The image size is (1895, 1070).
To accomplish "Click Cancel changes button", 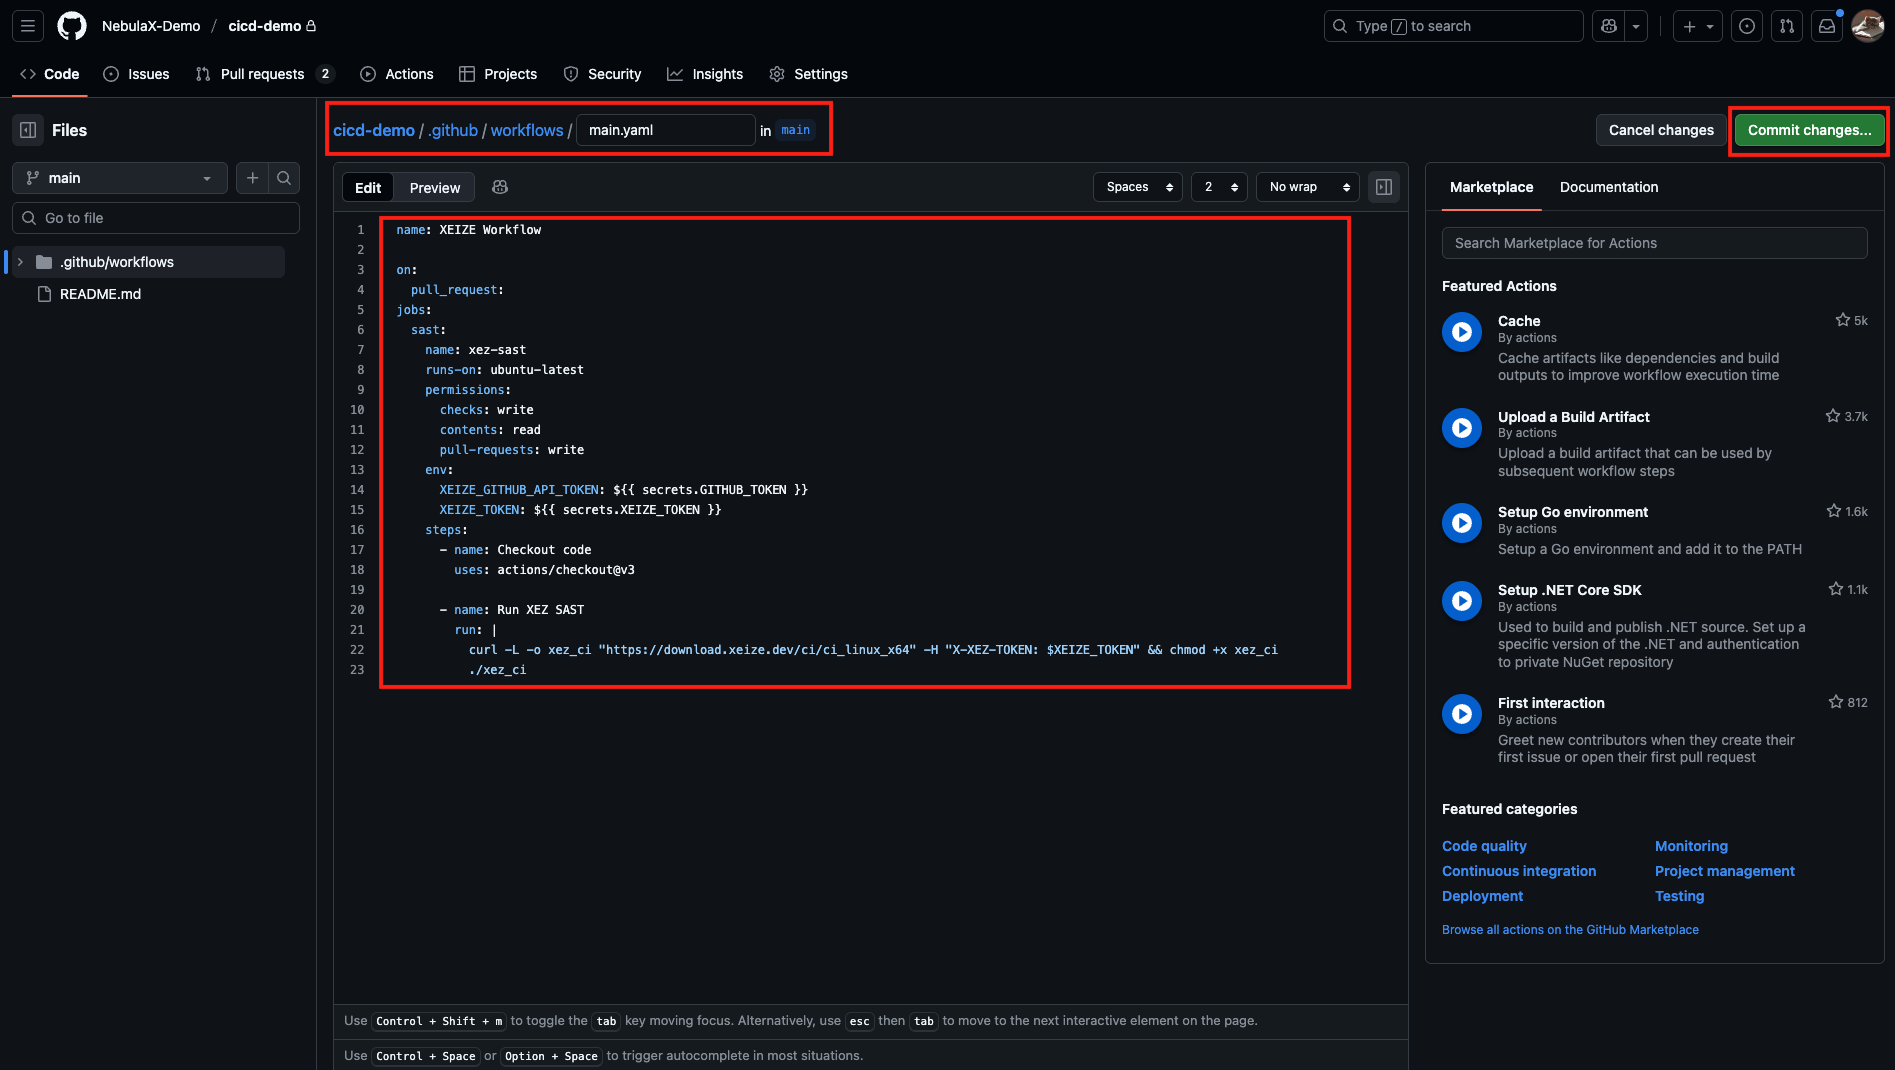I will pyautogui.click(x=1661, y=130).
